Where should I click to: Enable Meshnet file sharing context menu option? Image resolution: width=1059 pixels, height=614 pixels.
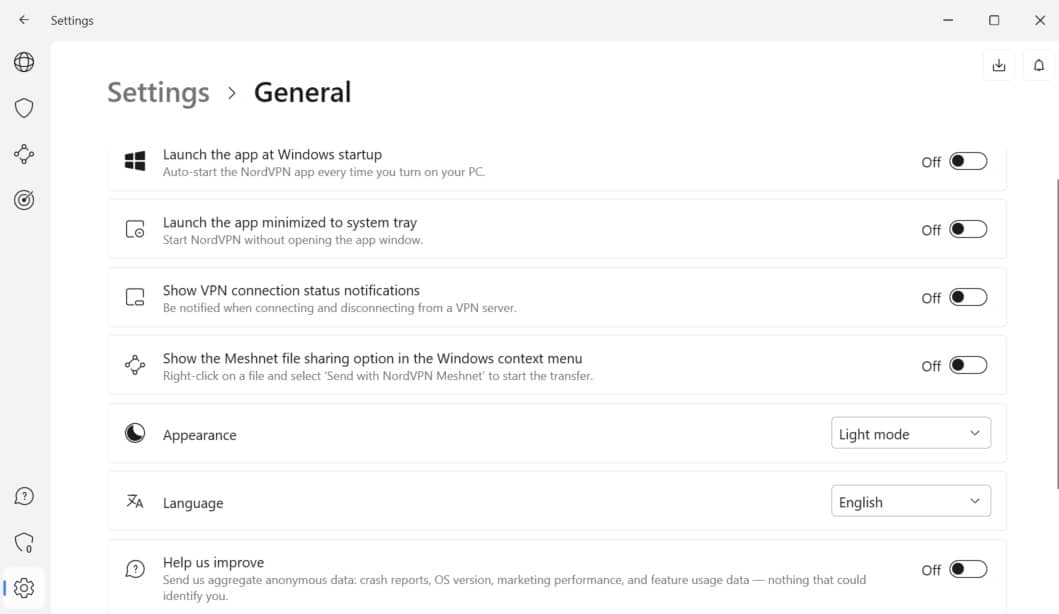coord(968,365)
